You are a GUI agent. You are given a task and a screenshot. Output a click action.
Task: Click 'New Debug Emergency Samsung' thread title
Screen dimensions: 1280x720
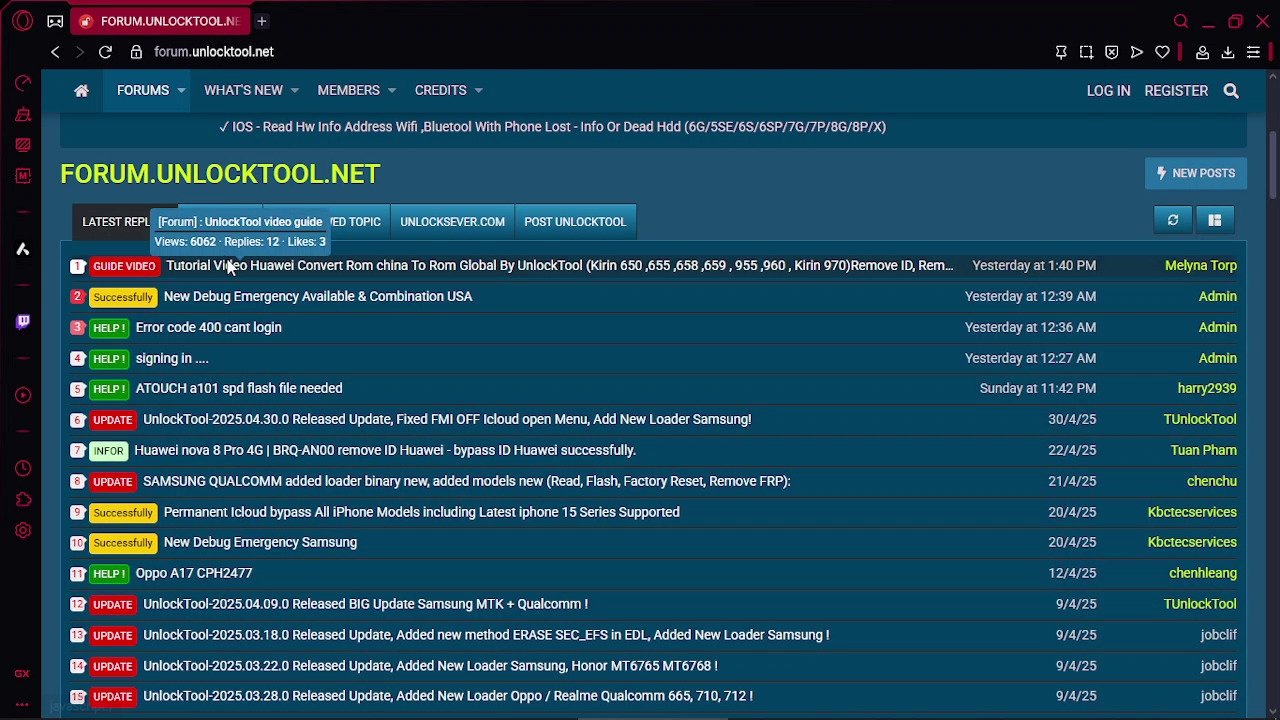pyautogui.click(x=260, y=542)
